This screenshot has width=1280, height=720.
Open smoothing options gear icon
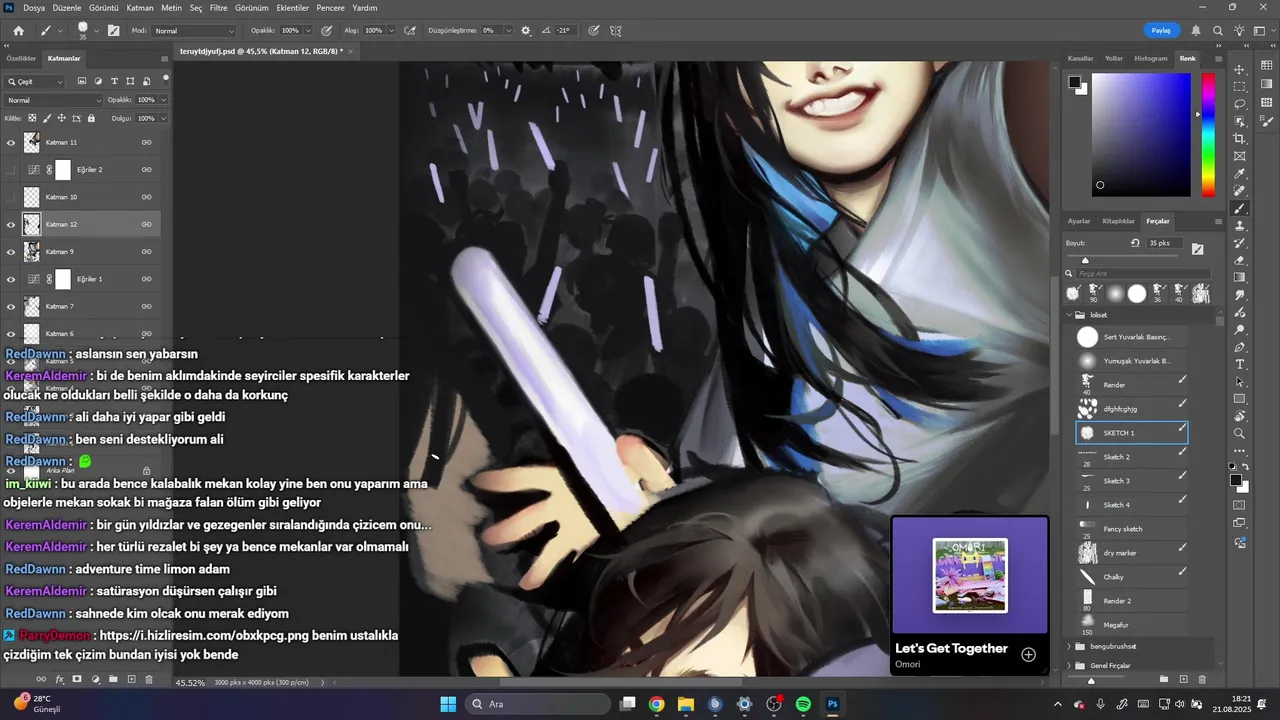[526, 31]
